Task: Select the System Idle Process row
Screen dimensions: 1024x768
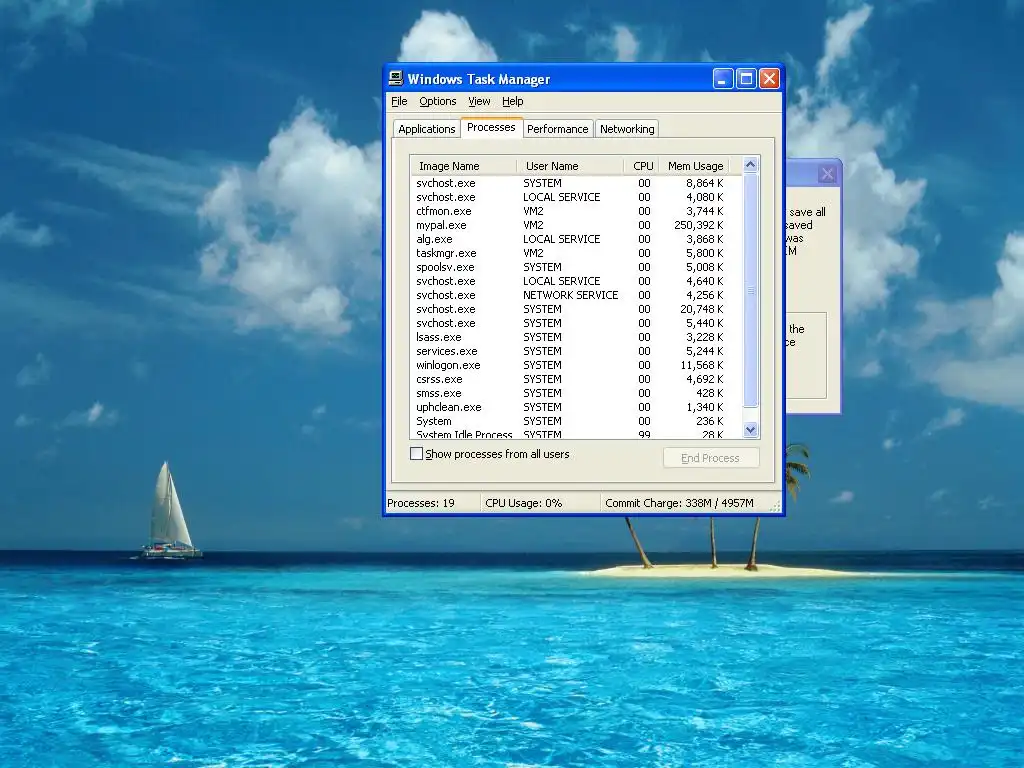Action: coord(577,434)
